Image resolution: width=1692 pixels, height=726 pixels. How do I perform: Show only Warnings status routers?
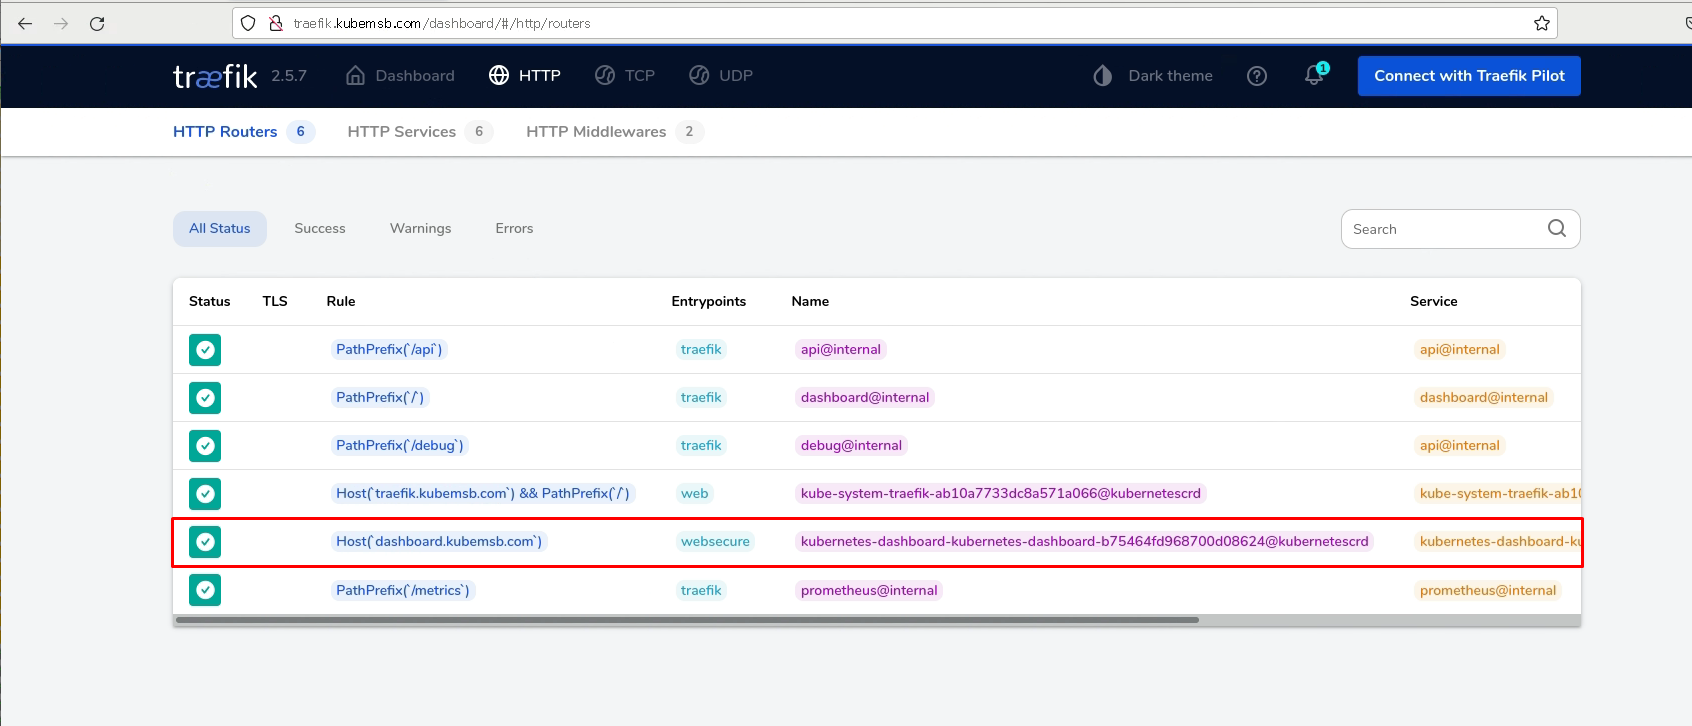pos(420,229)
